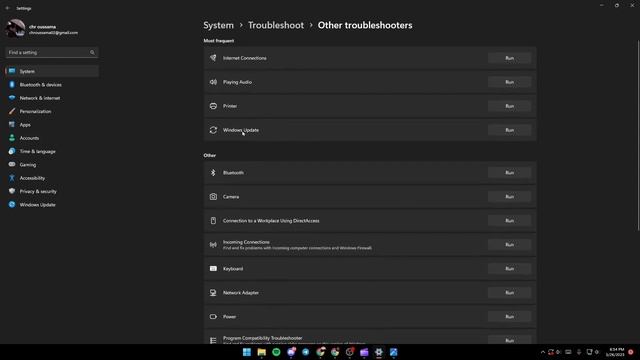Click the Internet Connections icon

point(213,58)
